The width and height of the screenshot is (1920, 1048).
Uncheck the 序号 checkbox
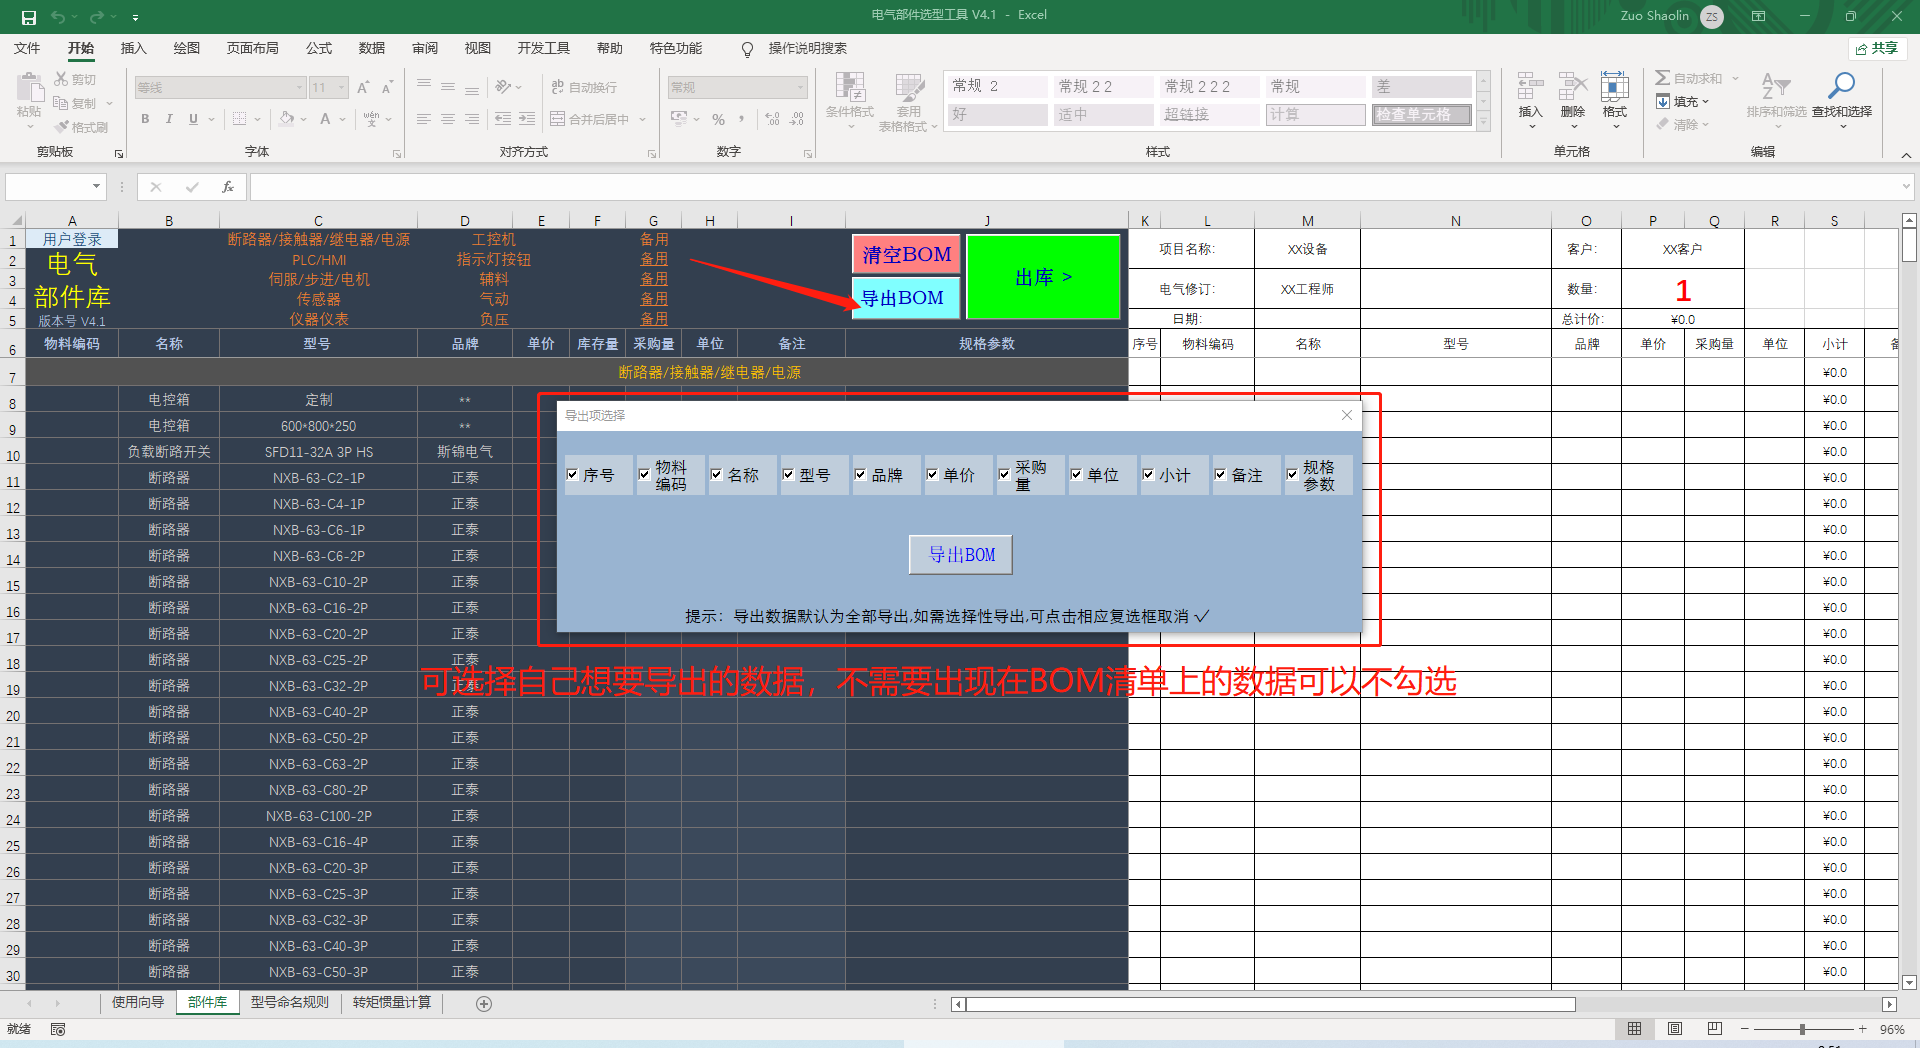click(573, 475)
